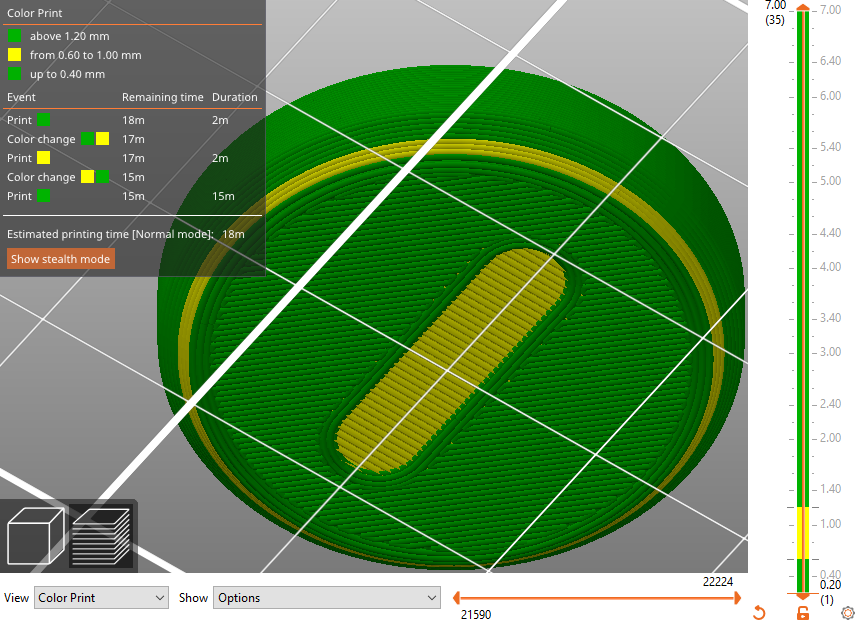Click green swatch for up to 0.40 mm
860x623 pixels.
15,74
